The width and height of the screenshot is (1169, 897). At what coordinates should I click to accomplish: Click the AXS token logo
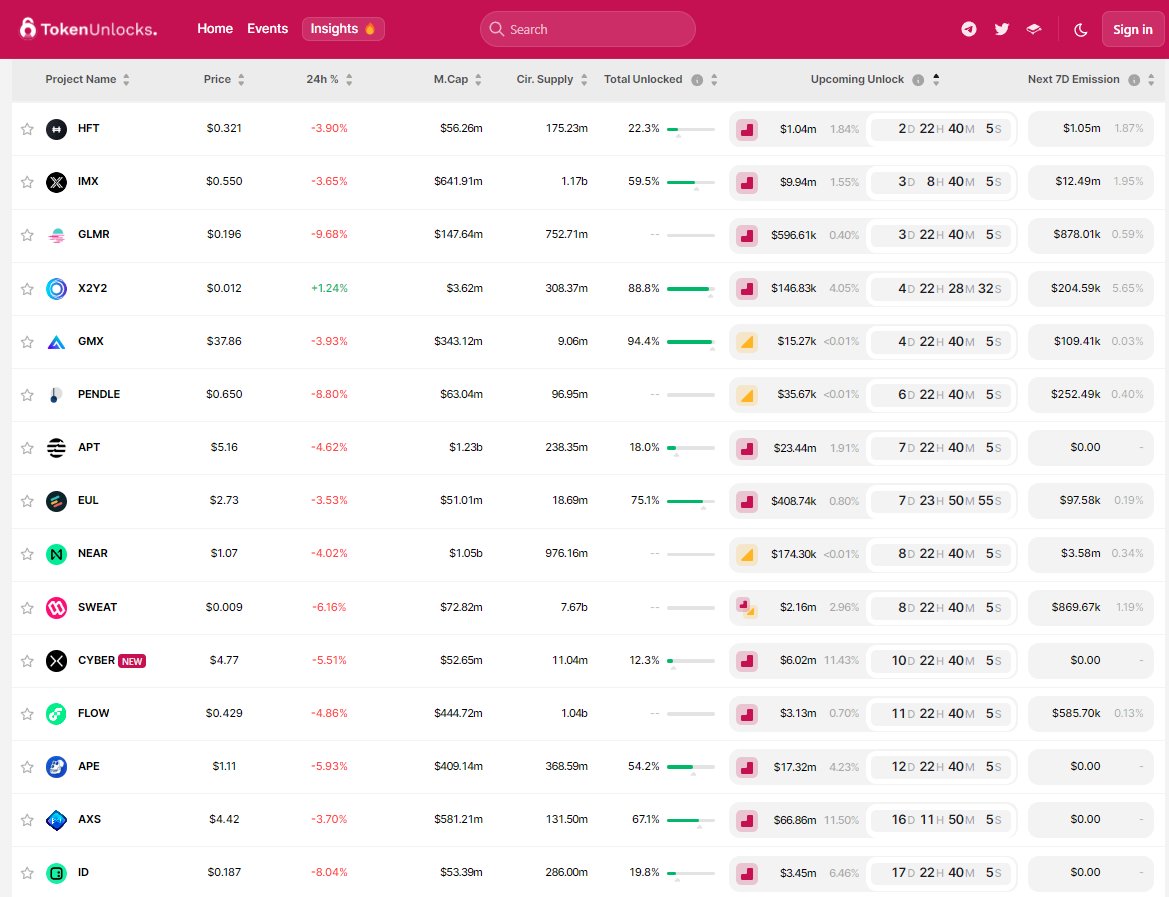point(57,820)
